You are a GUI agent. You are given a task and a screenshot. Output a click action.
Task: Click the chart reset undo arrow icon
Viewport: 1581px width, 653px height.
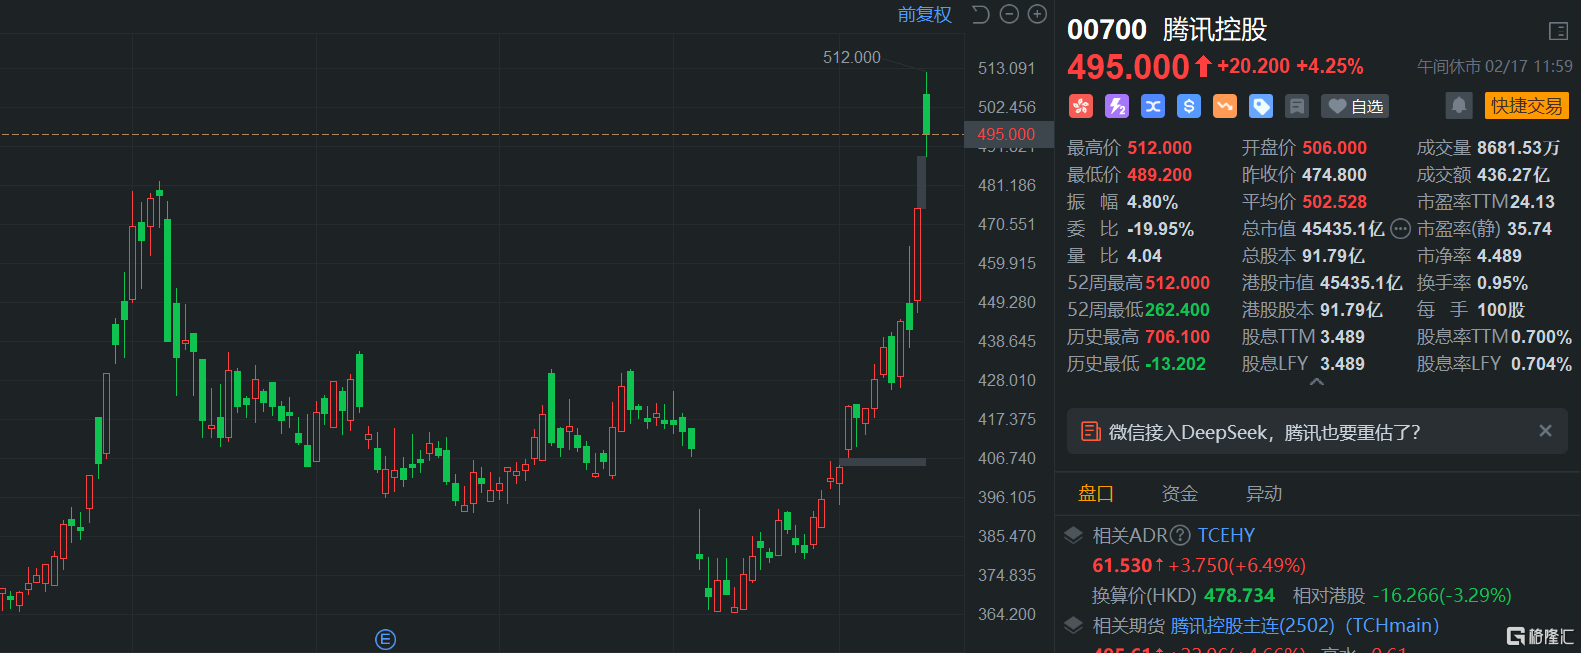coord(981,14)
